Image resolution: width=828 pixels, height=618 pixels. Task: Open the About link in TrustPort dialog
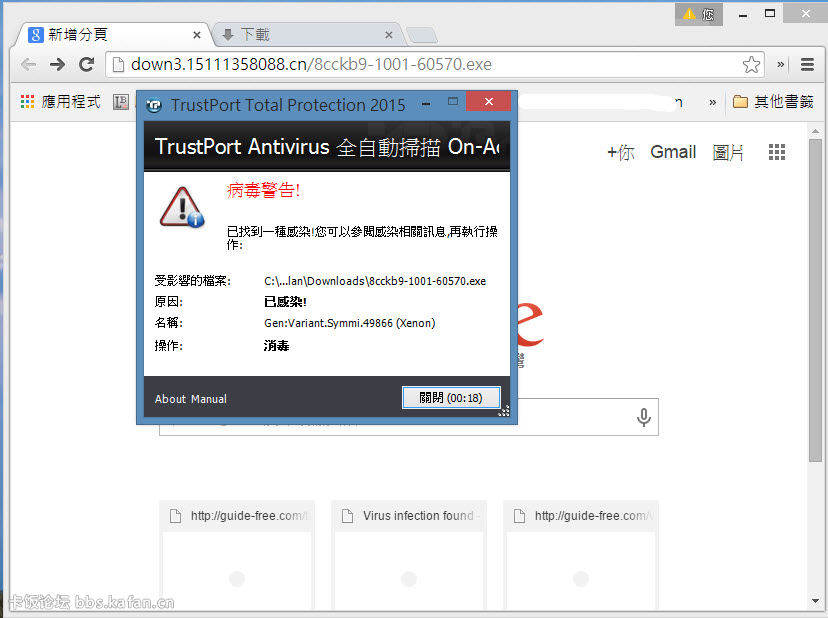170,399
